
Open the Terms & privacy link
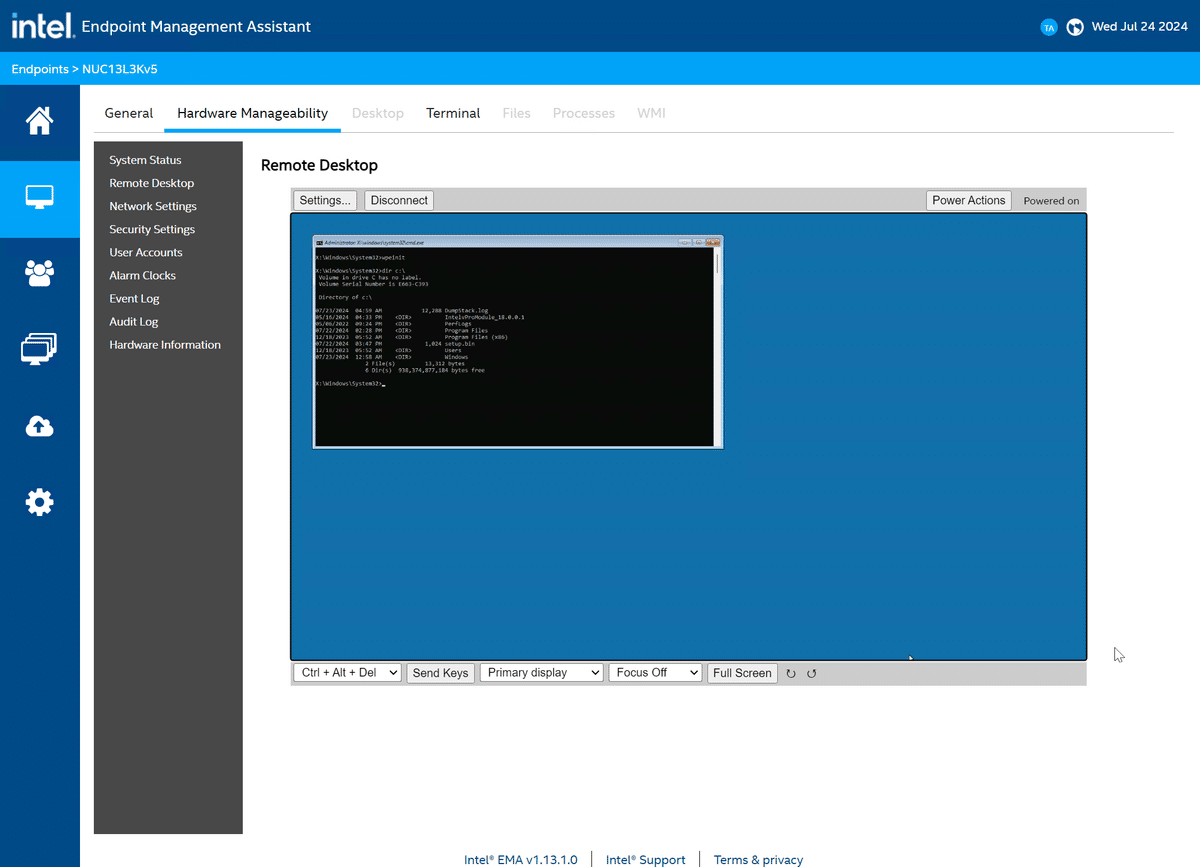[x=758, y=859]
